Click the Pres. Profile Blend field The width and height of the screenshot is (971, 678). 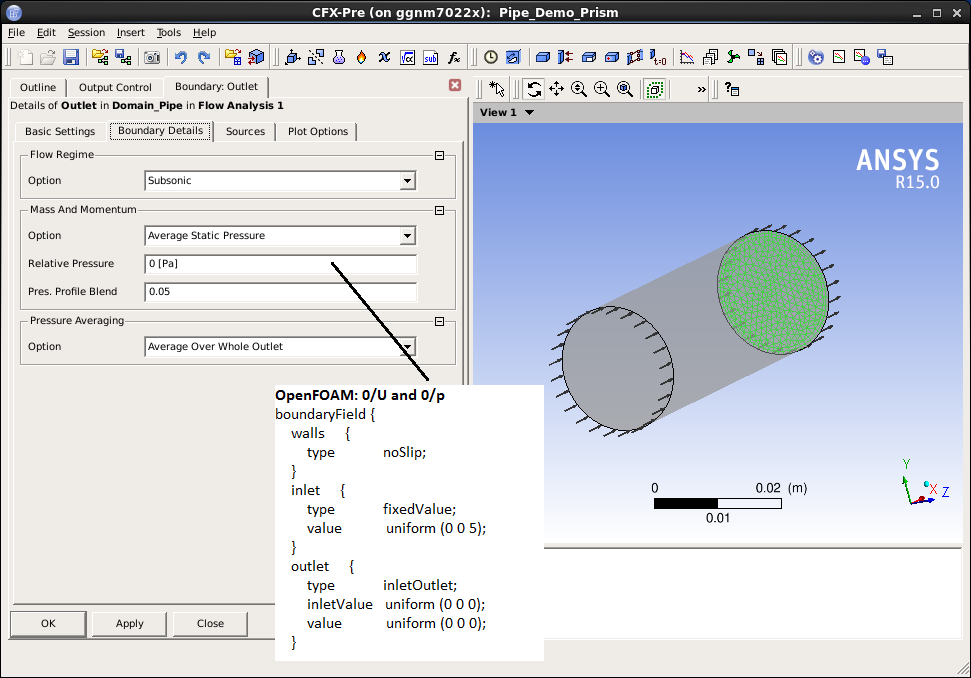[x=281, y=292]
